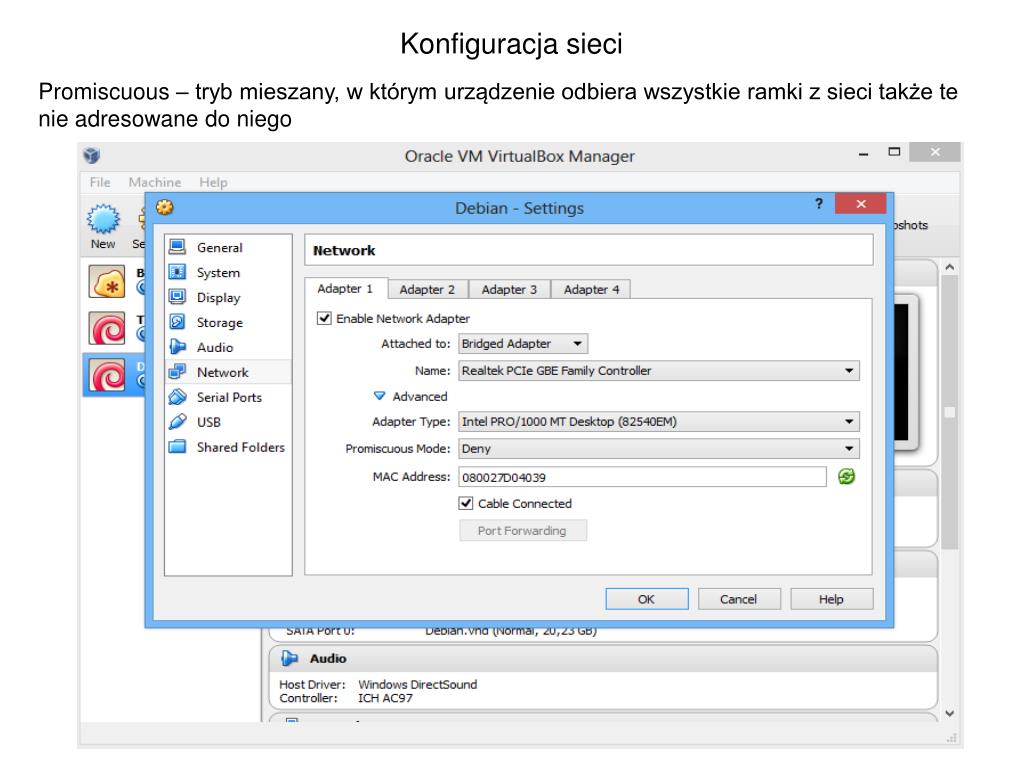
Task: Click the settings gear icon in dialog title
Action: pos(165,207)
